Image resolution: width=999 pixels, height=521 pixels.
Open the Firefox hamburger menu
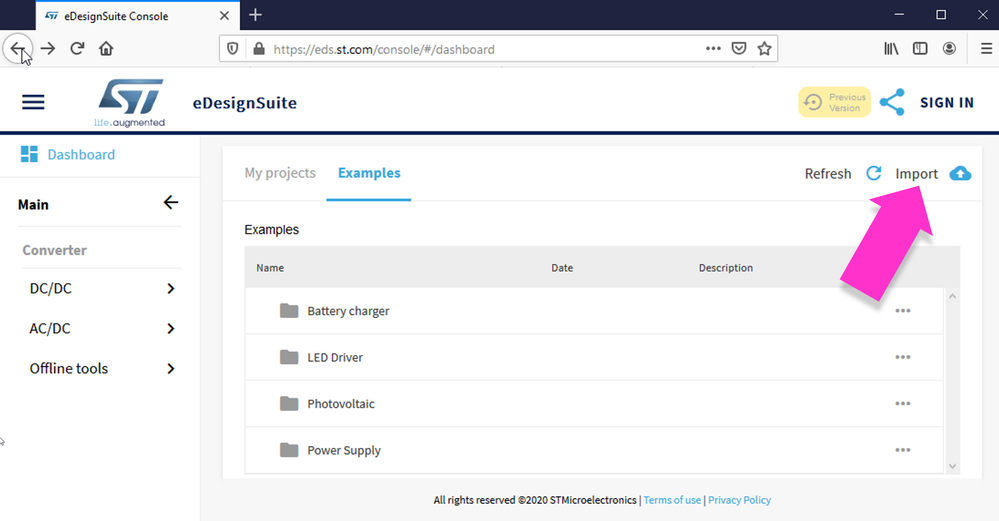click(986, 48)
